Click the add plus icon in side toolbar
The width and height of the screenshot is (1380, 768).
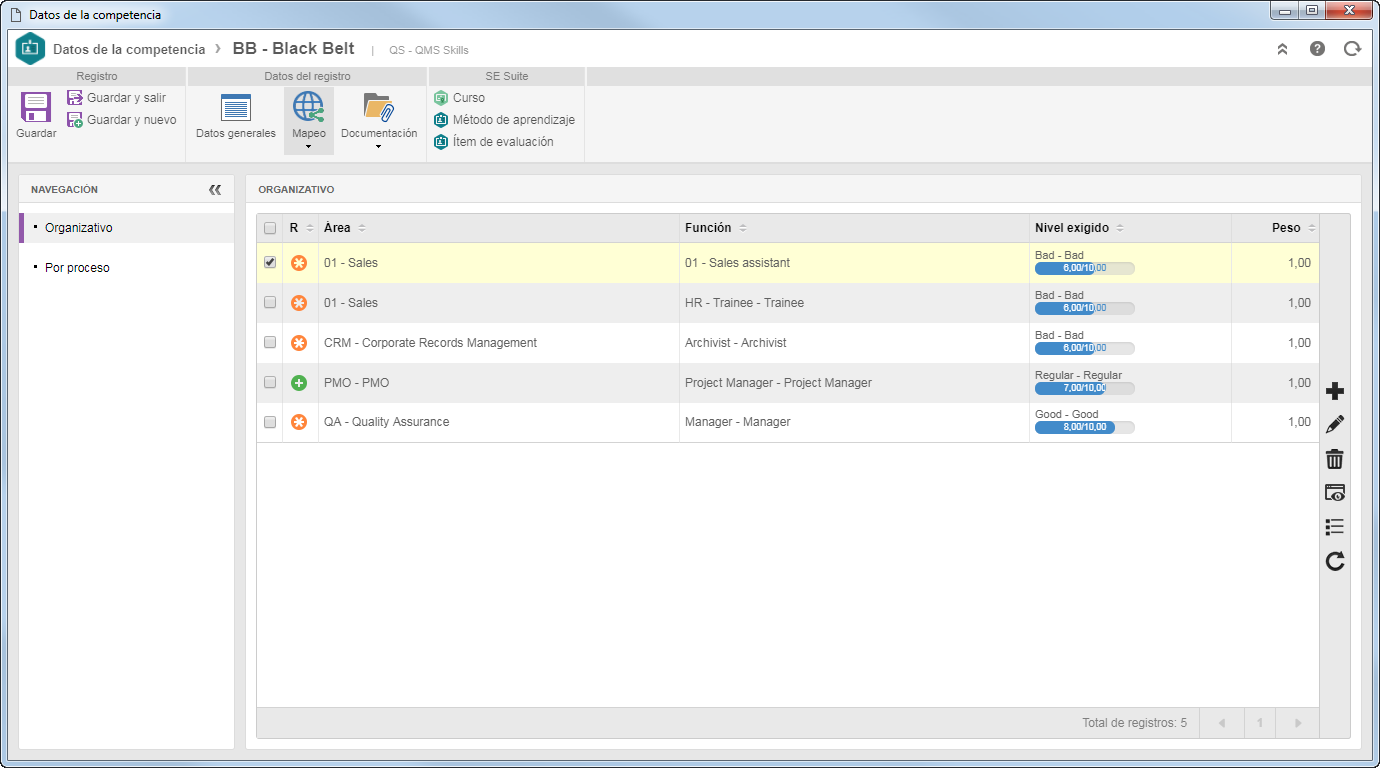pyautogui.click(x=1335, y=391)
